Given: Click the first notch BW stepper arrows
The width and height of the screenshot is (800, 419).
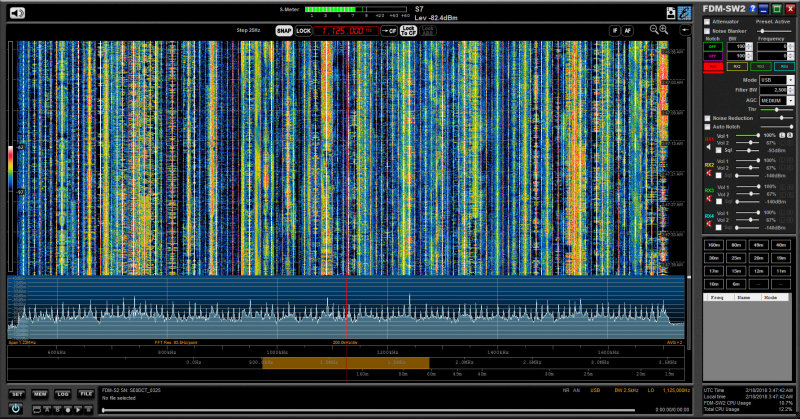Looking at the screenshot, I should 749,46.
